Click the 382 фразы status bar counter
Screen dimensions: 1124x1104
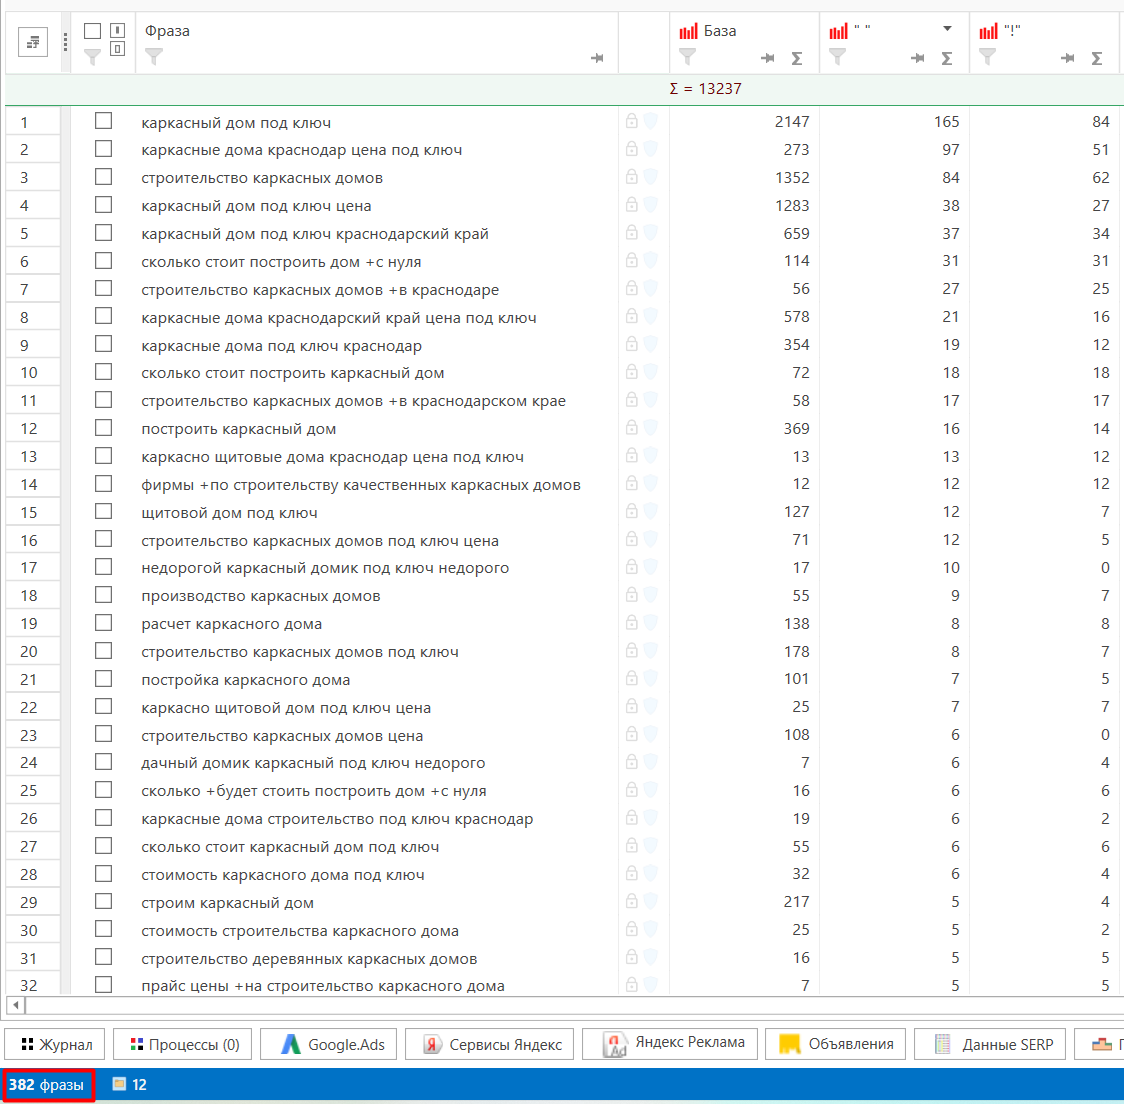(48, 1084)
